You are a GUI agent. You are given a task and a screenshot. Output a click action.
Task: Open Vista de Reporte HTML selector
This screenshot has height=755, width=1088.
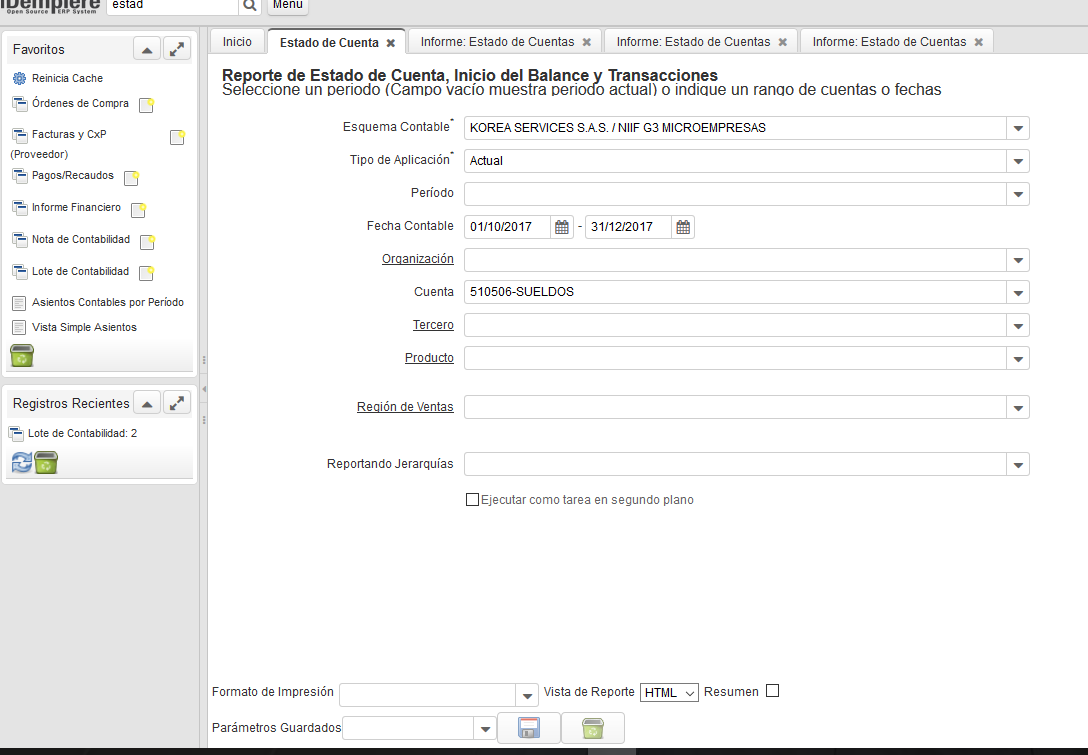668,693
